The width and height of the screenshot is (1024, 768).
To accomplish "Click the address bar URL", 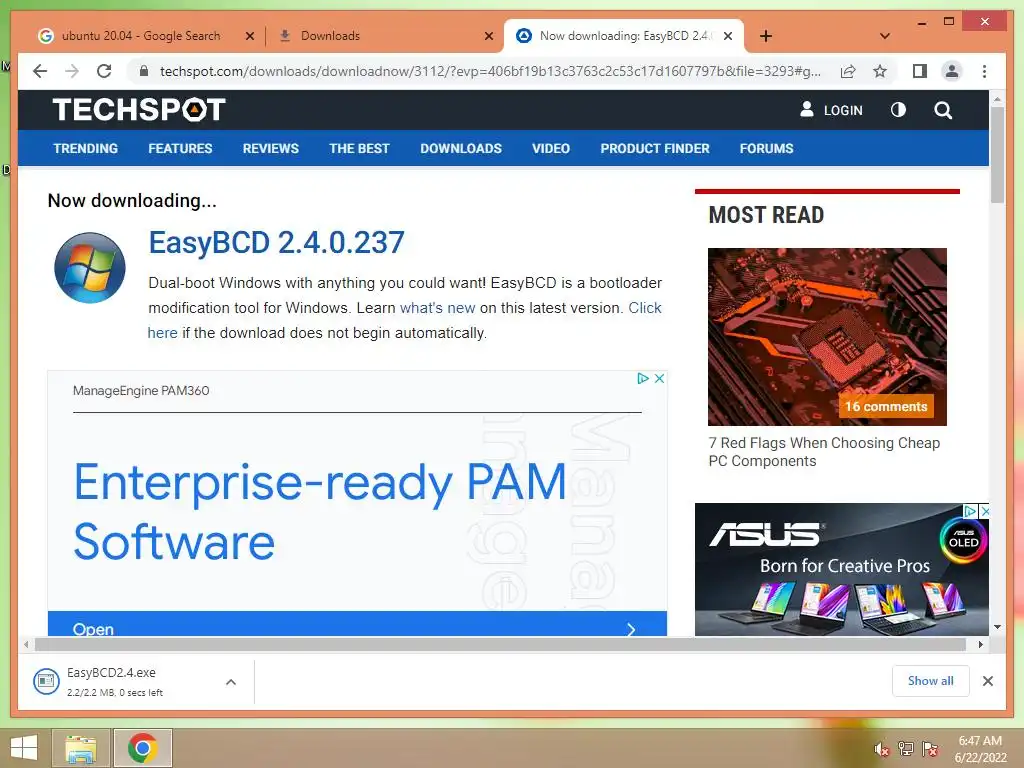I will click(x=490, y=71).
